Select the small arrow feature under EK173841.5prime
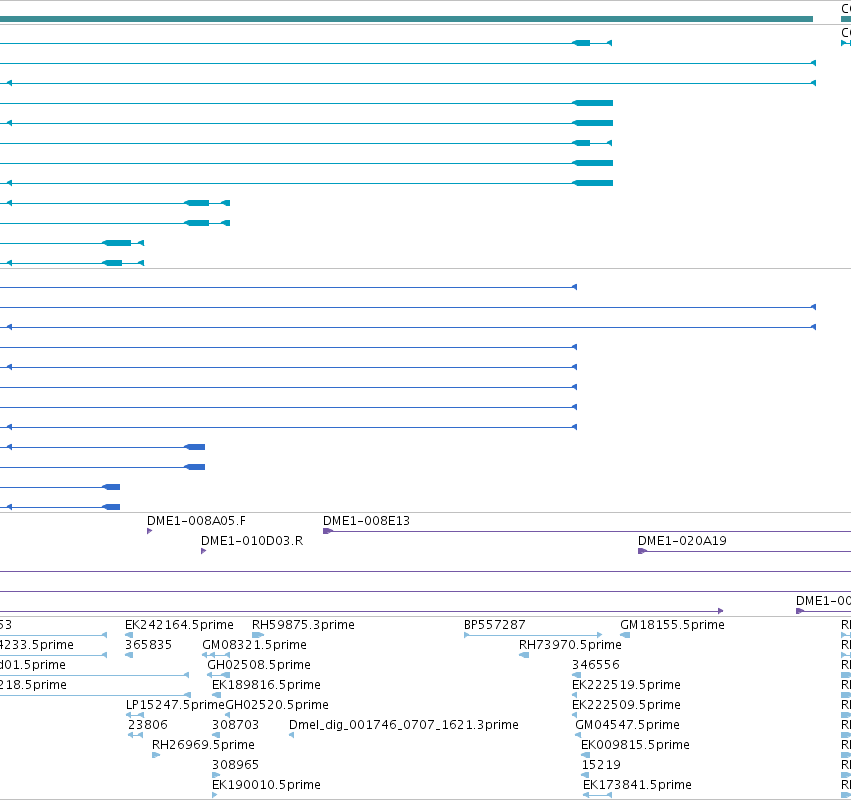 click(x=598, y=795)
